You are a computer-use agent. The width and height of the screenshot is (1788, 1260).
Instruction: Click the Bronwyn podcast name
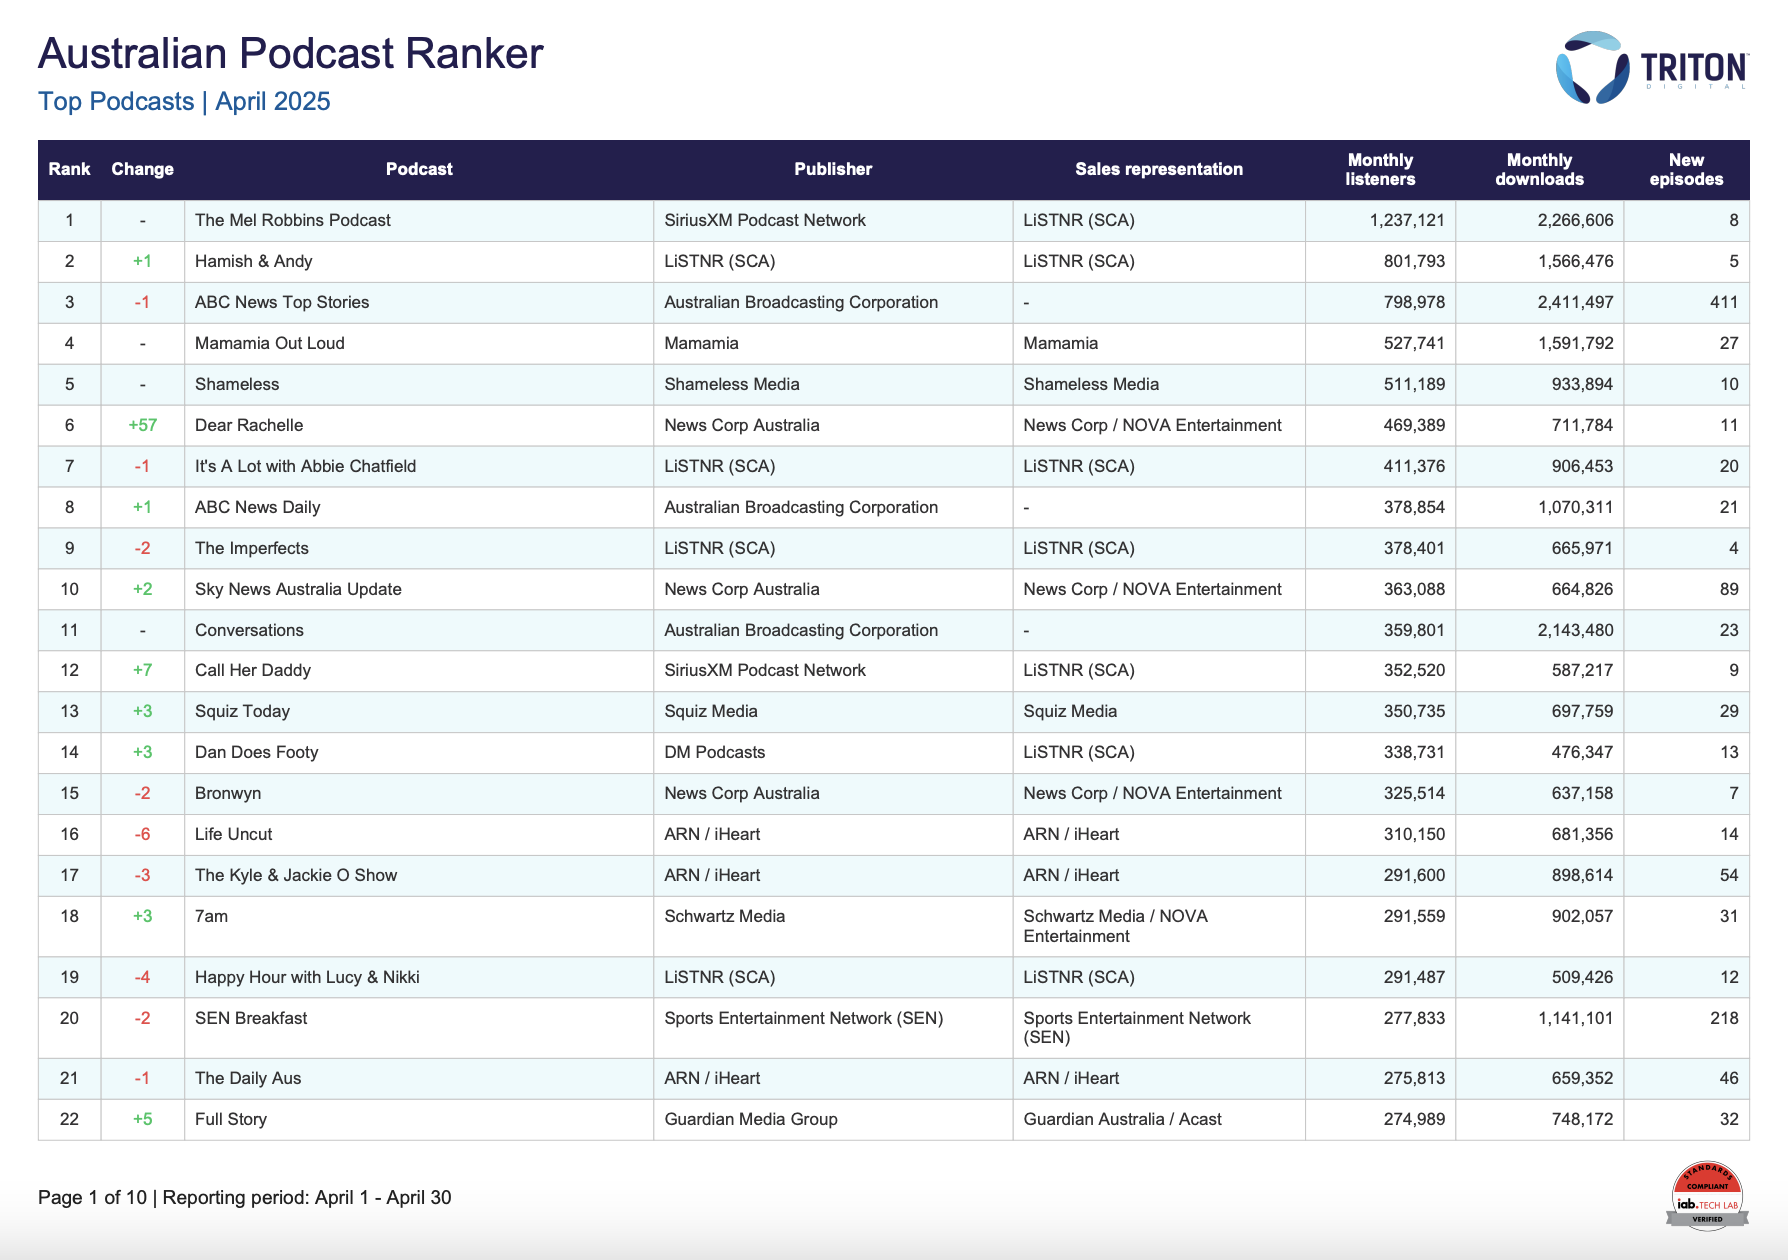click(228, 793)
